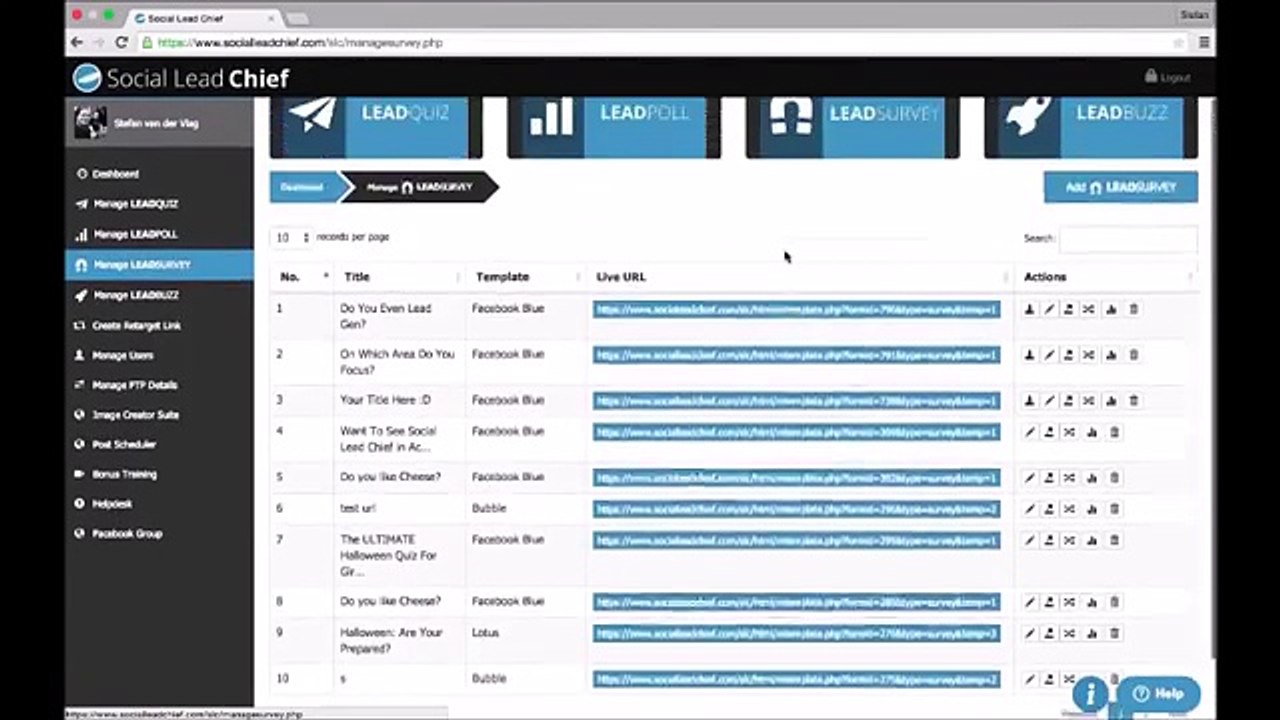Click the pencil icon in the 'test url' row
Screen dimensions: 1280x720
[x=1030, y=509]
